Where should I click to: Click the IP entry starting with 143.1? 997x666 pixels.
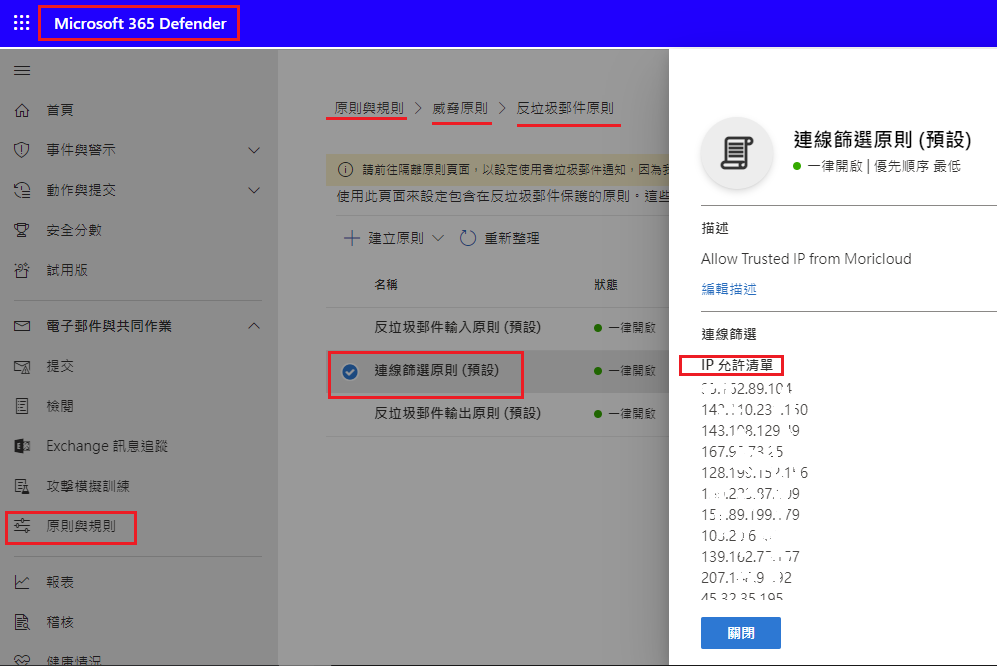coord(750,431)
